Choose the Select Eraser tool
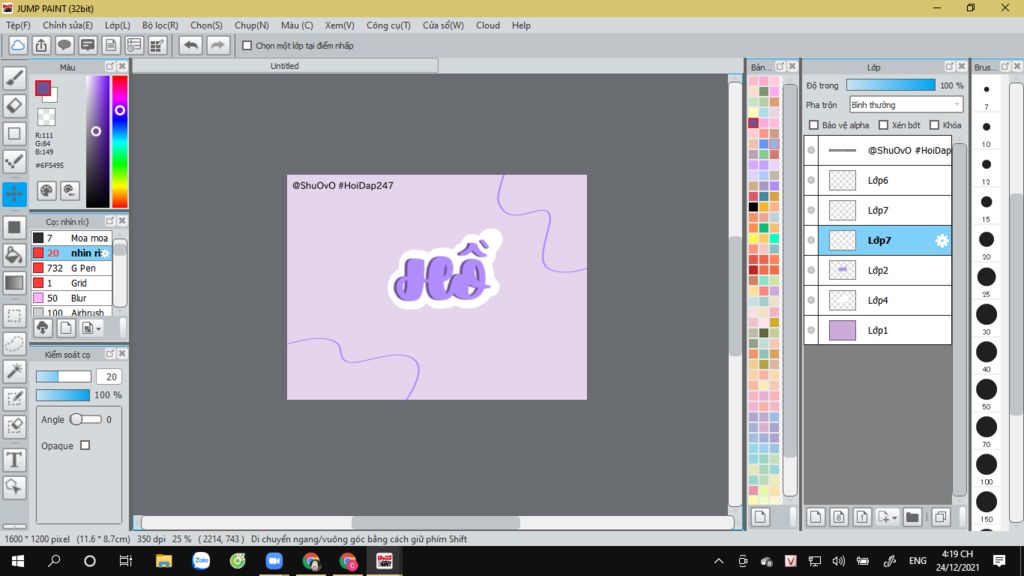This screenshot has height=576, width=1024. pos(14,426)
